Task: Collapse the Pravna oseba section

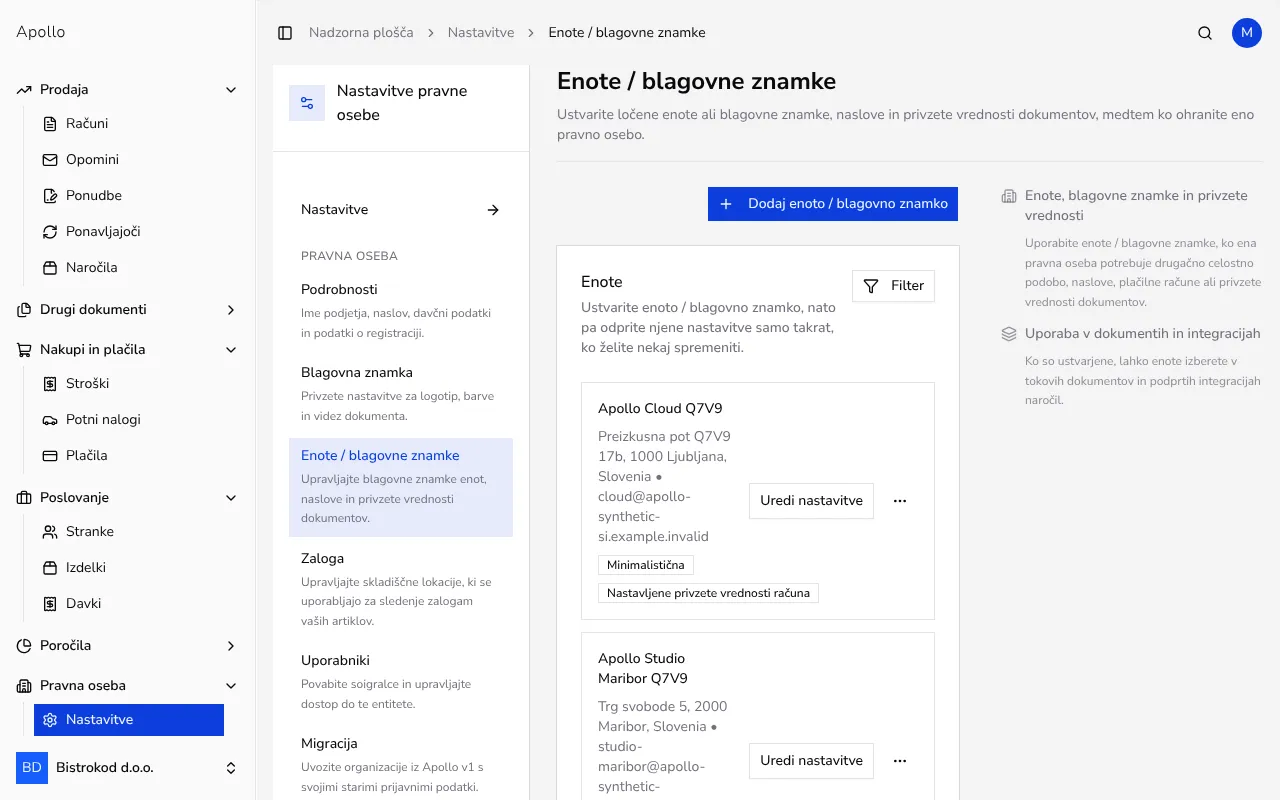Action: [x=128, y=686]
